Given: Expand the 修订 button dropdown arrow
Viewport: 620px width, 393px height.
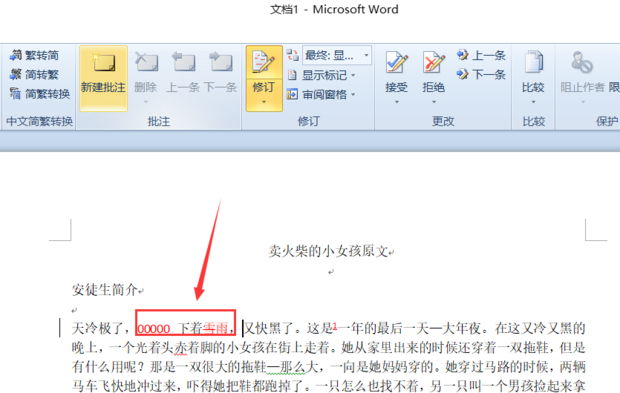Looking at the screenshot, I should pyautogui.click(x=264, y=102).
